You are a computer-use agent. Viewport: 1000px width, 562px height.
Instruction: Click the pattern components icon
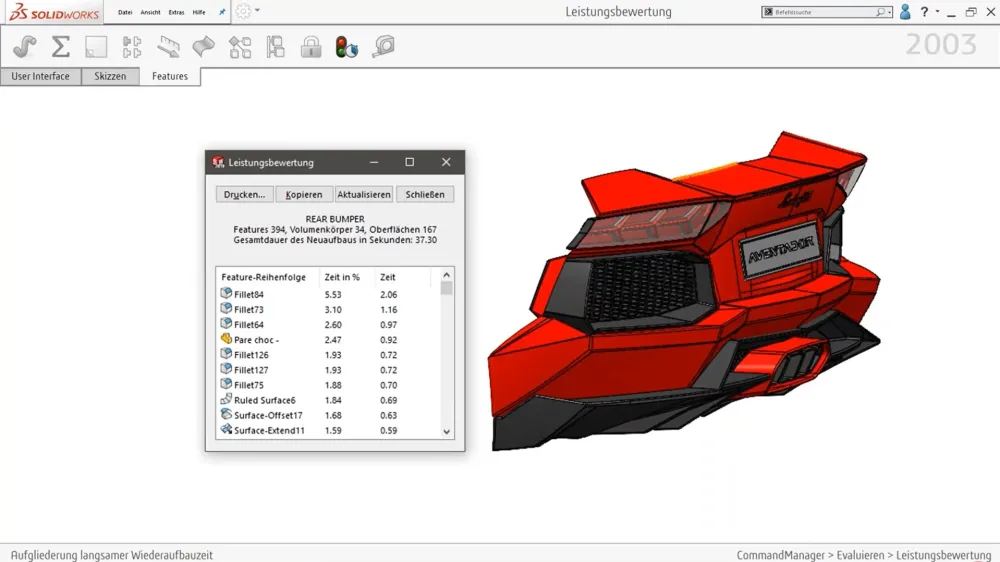point(132,47)
